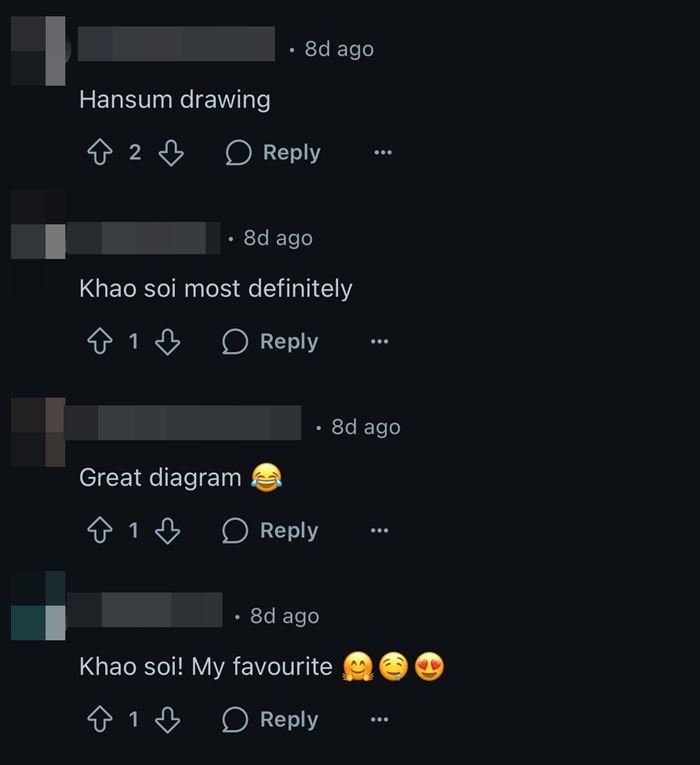Upvote the "Khao soi! My favourite" comment

[x=100, y=720]
